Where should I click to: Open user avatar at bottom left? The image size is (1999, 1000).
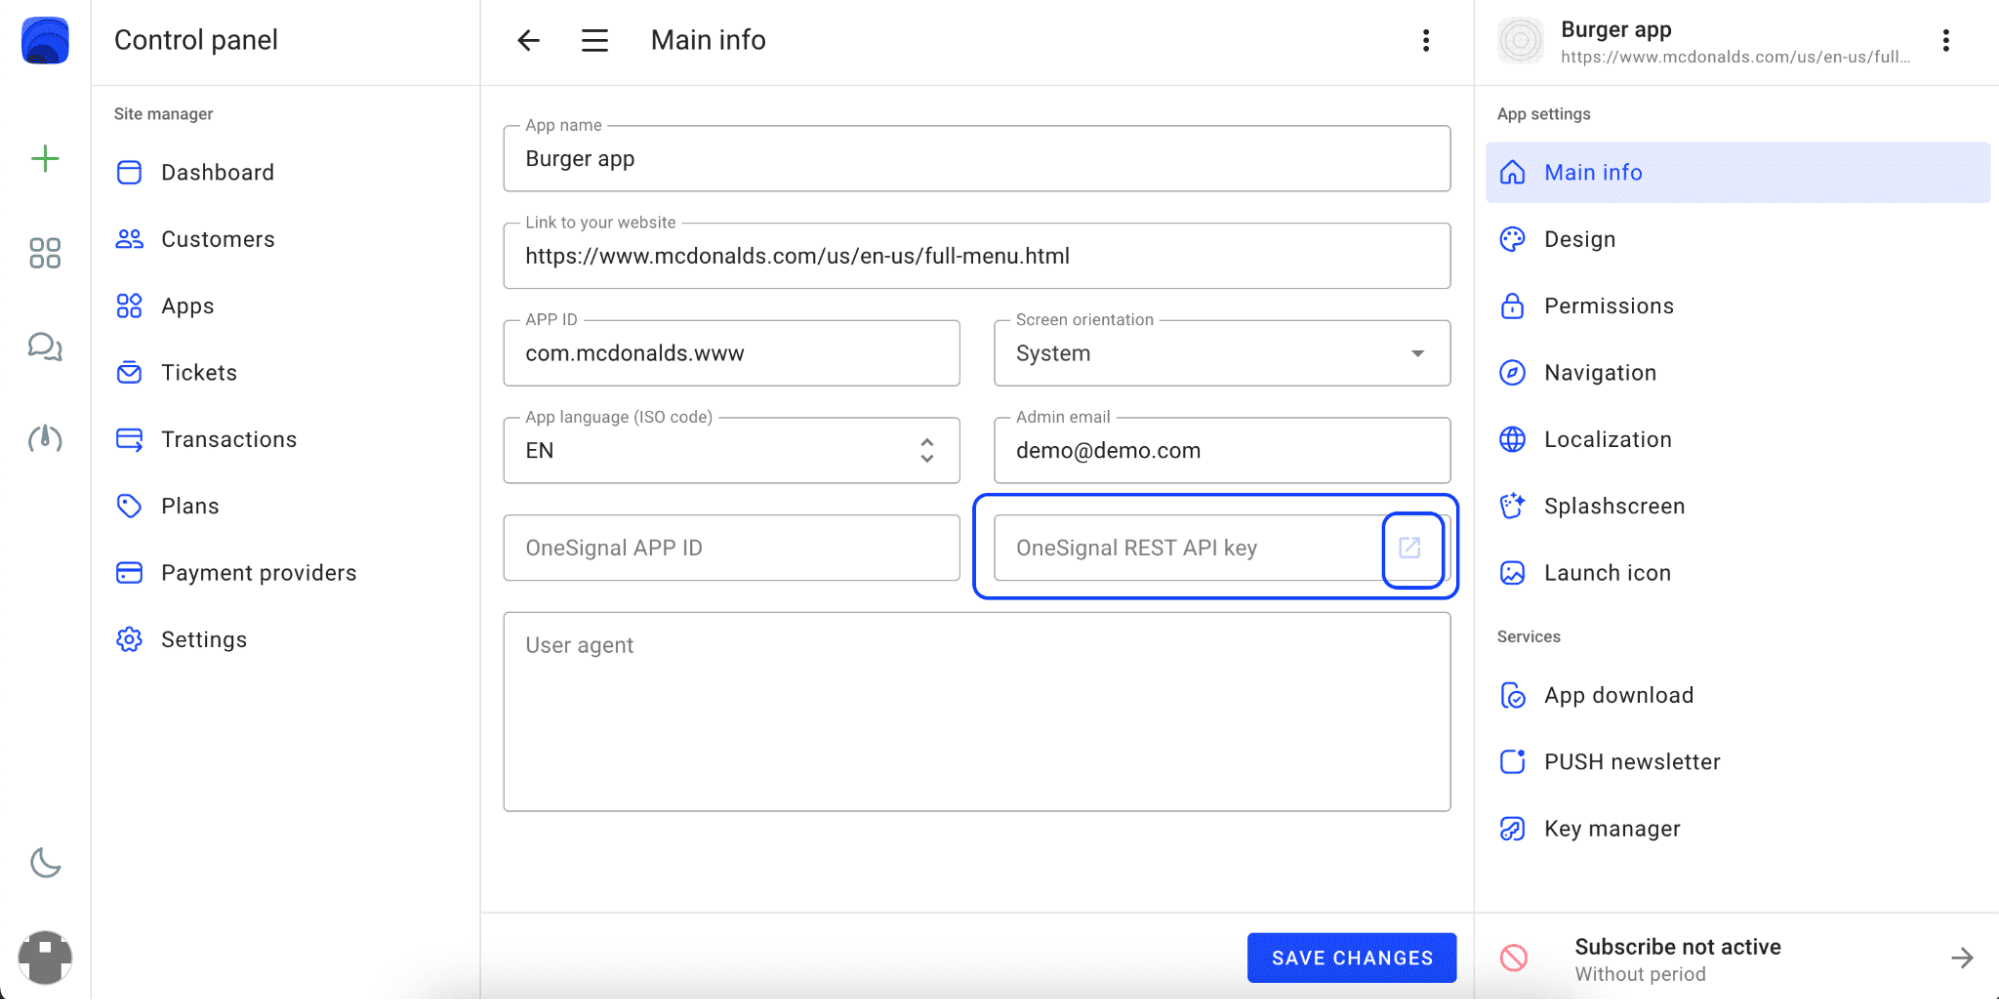tap(45, 957)
